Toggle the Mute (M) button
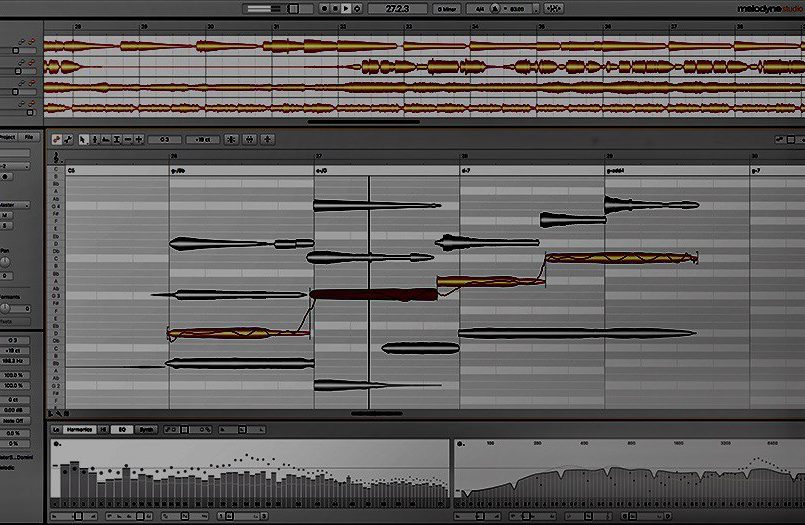 point(5,215)
